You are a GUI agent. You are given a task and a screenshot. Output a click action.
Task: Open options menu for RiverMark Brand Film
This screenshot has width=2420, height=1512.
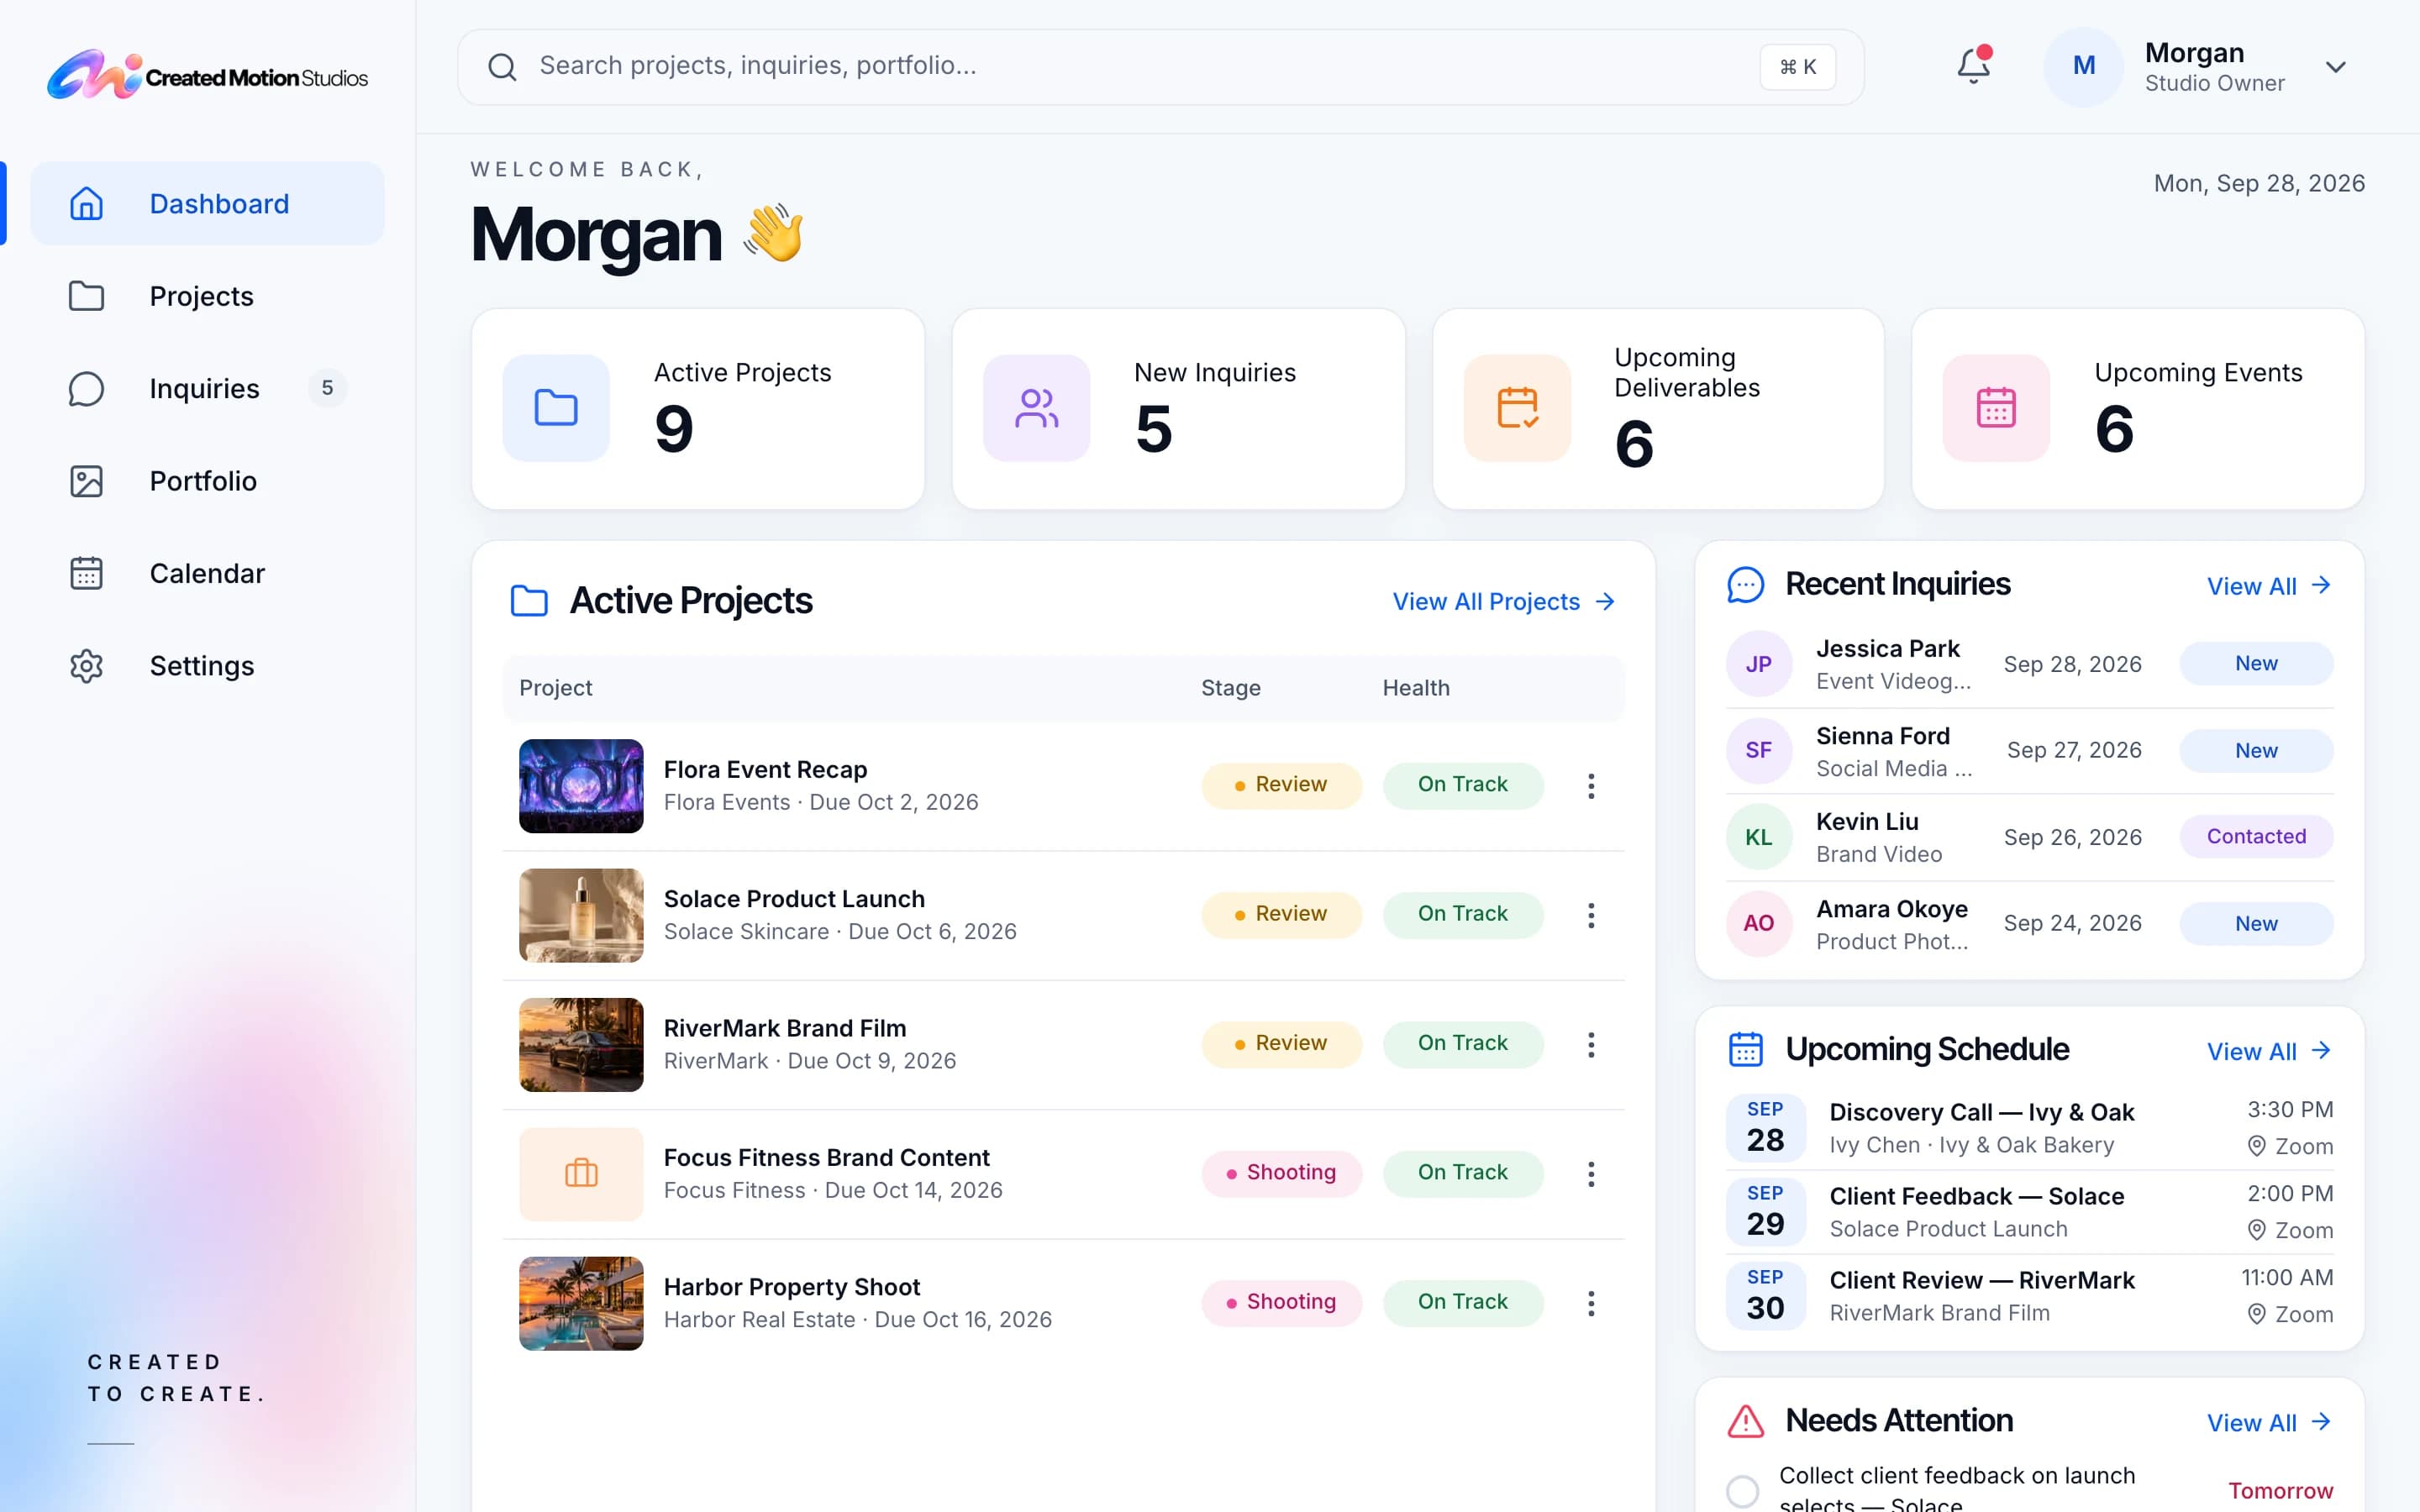(1591, 1045)
